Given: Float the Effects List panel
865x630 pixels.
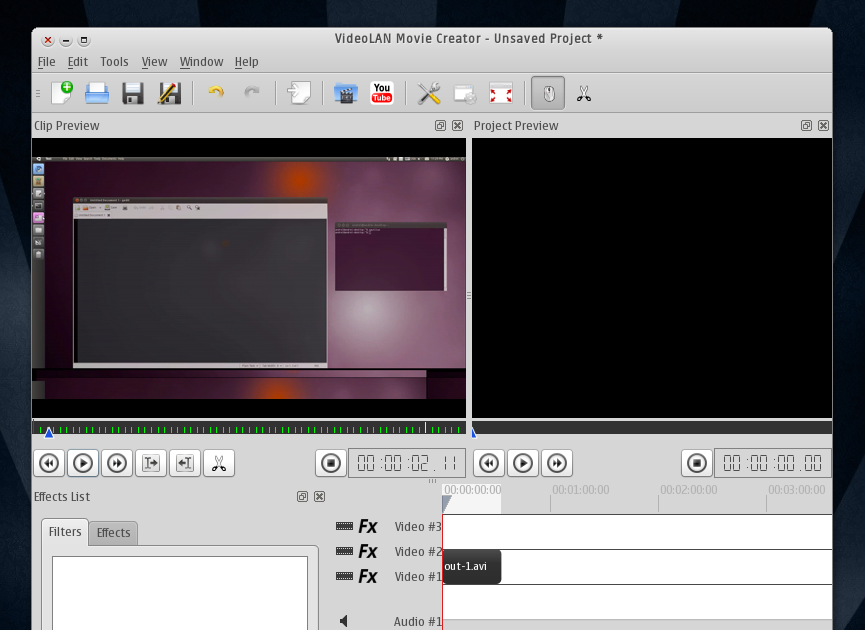Looking at the screenshot, I should pos(302,496).
